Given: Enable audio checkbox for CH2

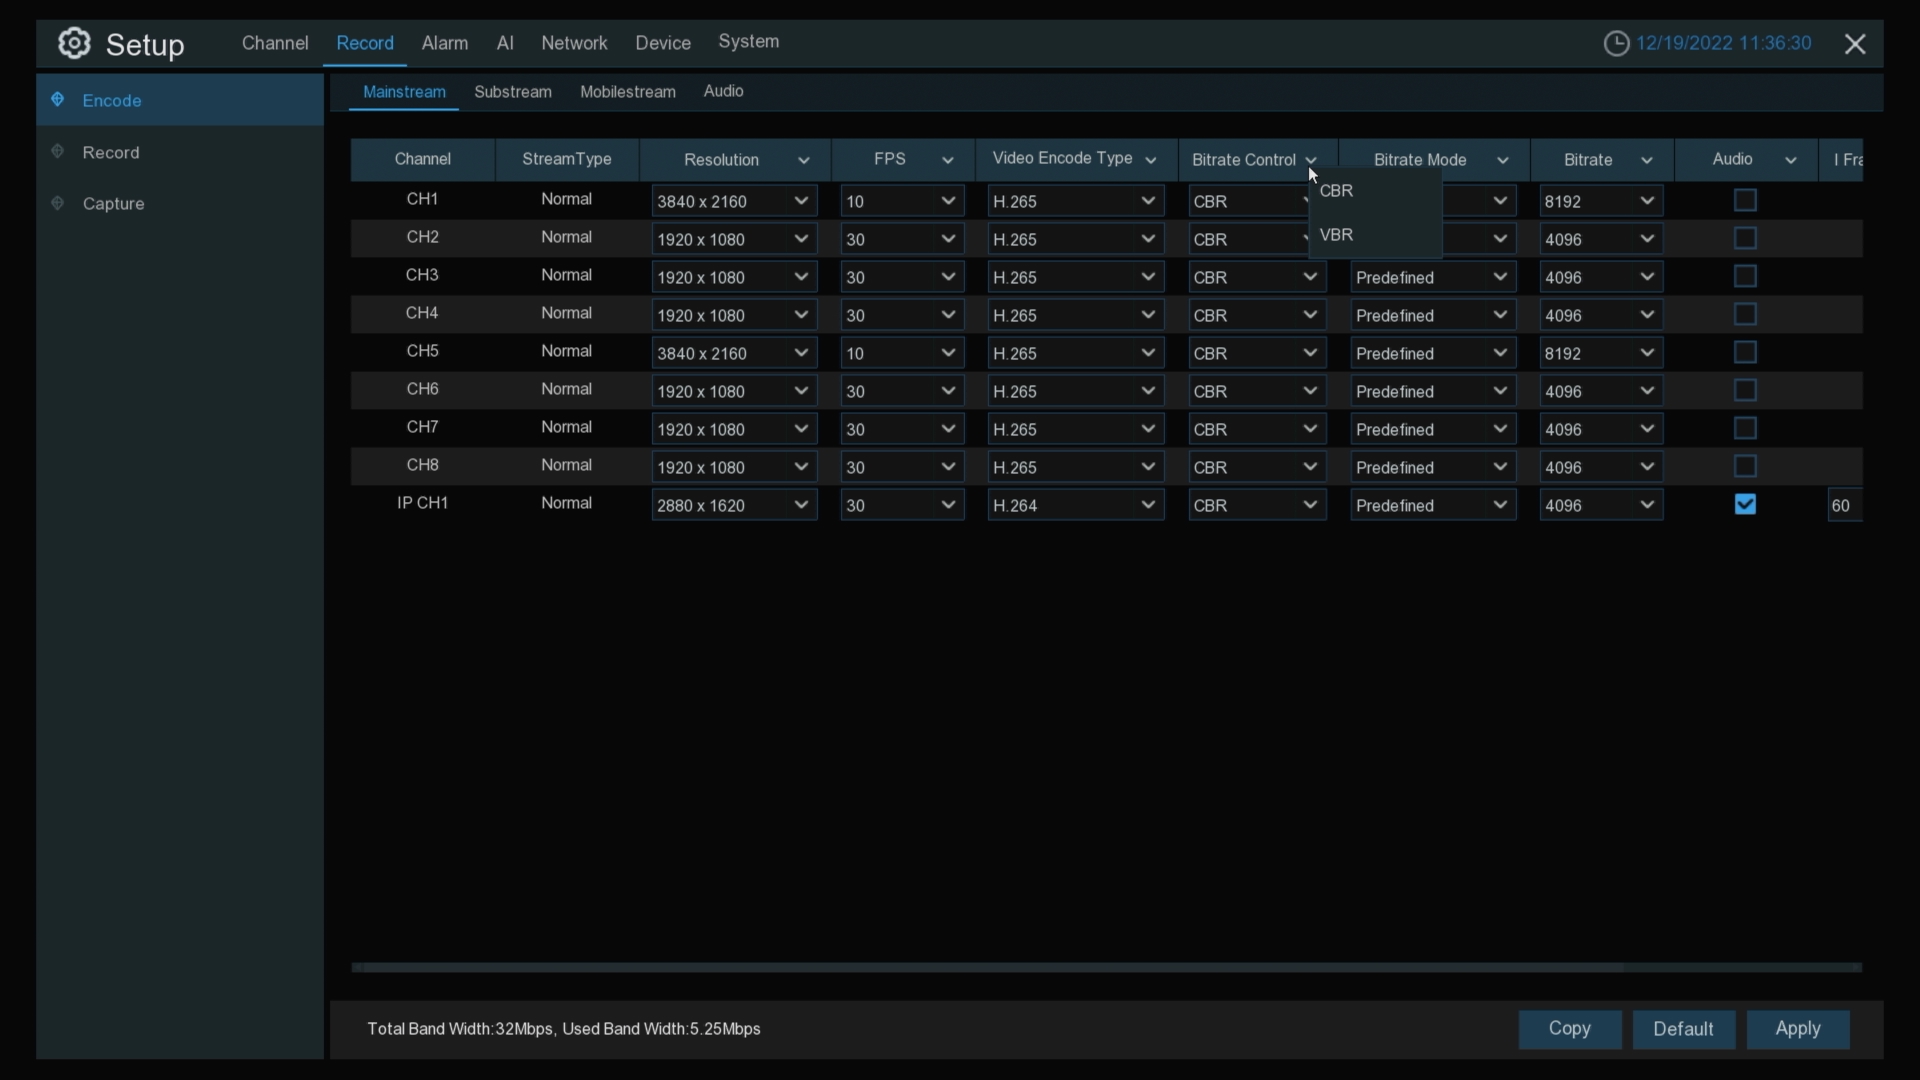Looking at the screenshot, I should click(1745, 239).
